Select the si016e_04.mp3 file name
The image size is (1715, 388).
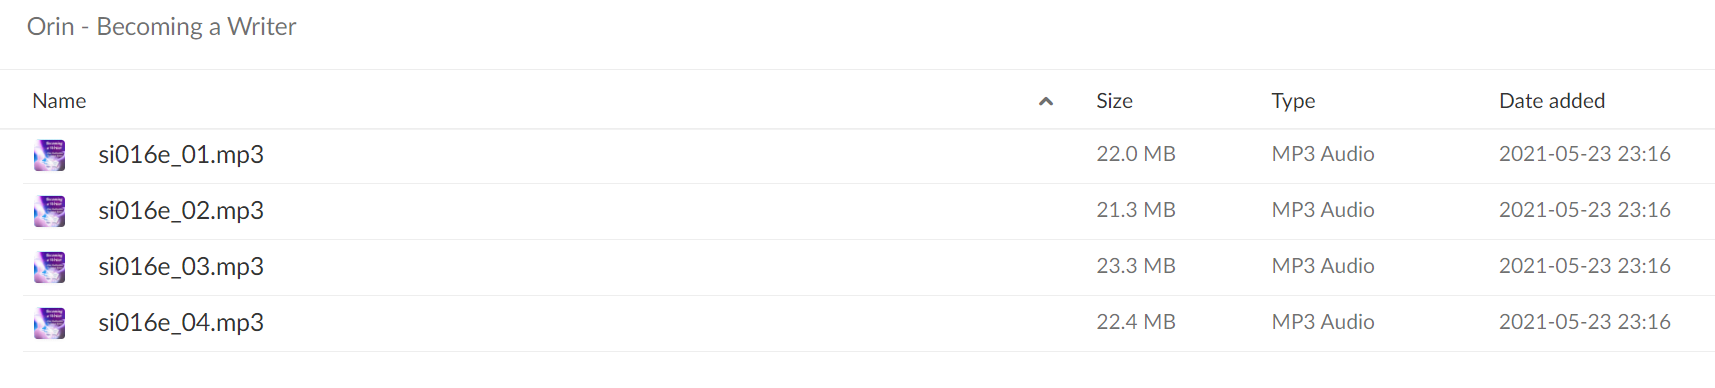click(181, 322)
